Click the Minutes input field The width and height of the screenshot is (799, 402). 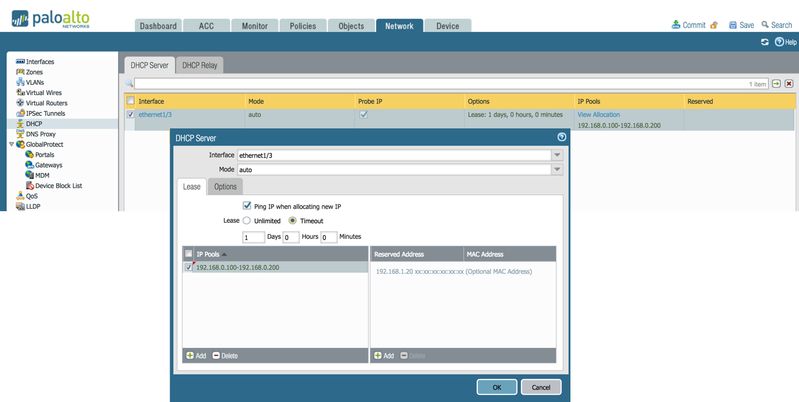[x=329, y=237]
